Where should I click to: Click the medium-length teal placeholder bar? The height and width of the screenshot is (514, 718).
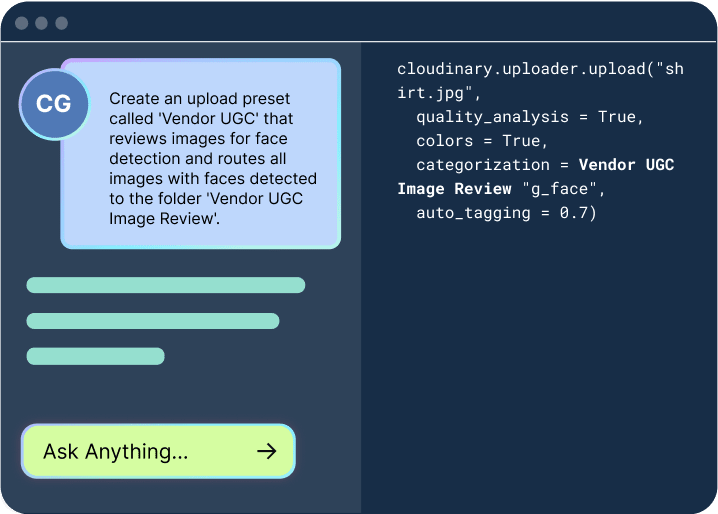tap(152, 321)
